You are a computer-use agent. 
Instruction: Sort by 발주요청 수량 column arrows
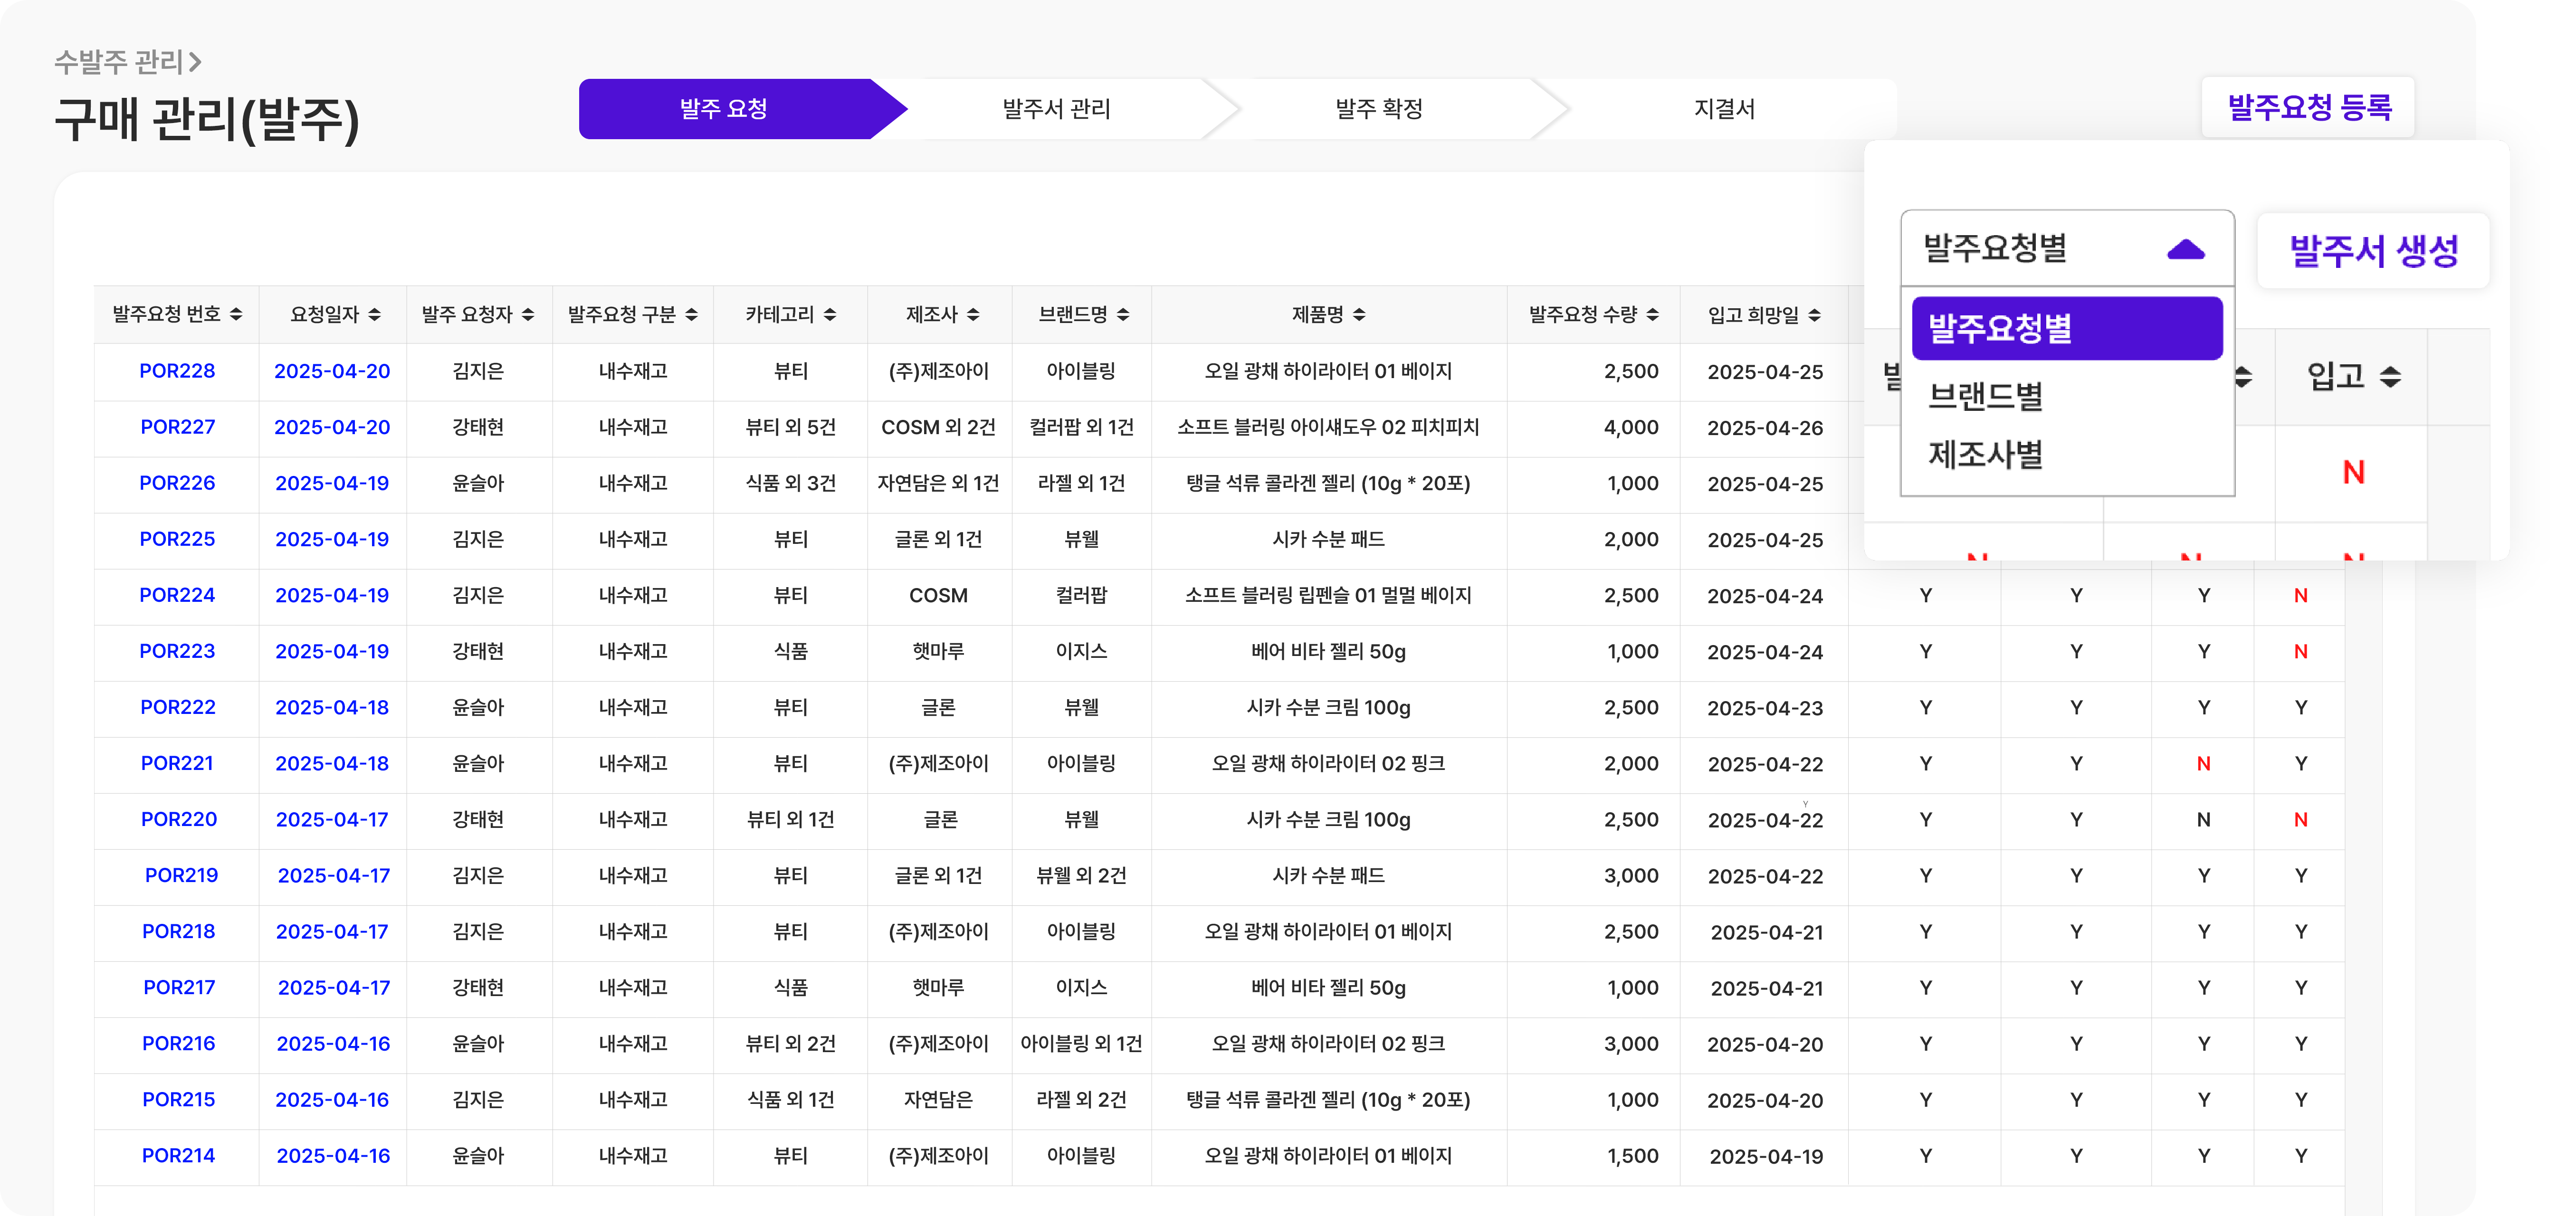pos(1652,315)
